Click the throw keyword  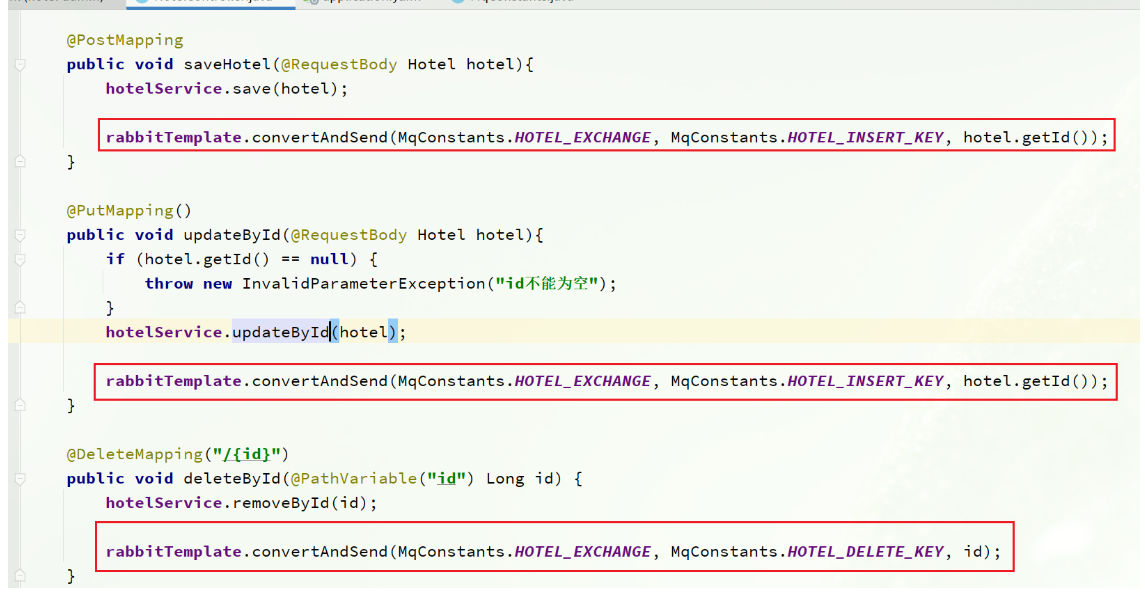169,283
